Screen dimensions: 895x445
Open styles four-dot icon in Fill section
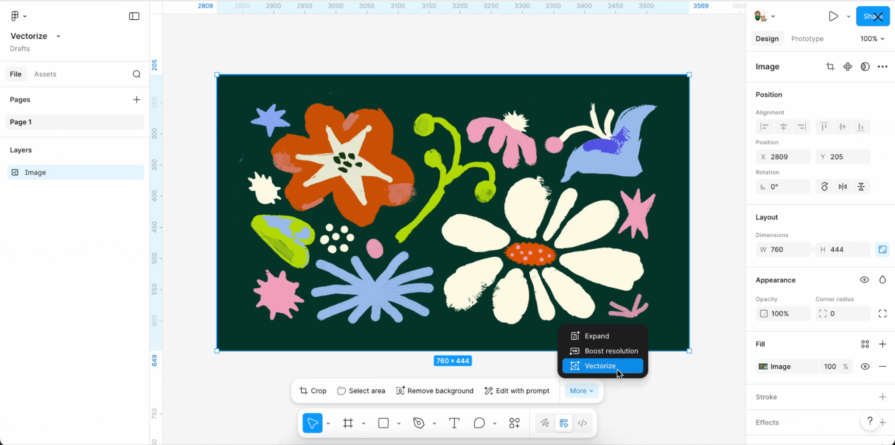865,344
